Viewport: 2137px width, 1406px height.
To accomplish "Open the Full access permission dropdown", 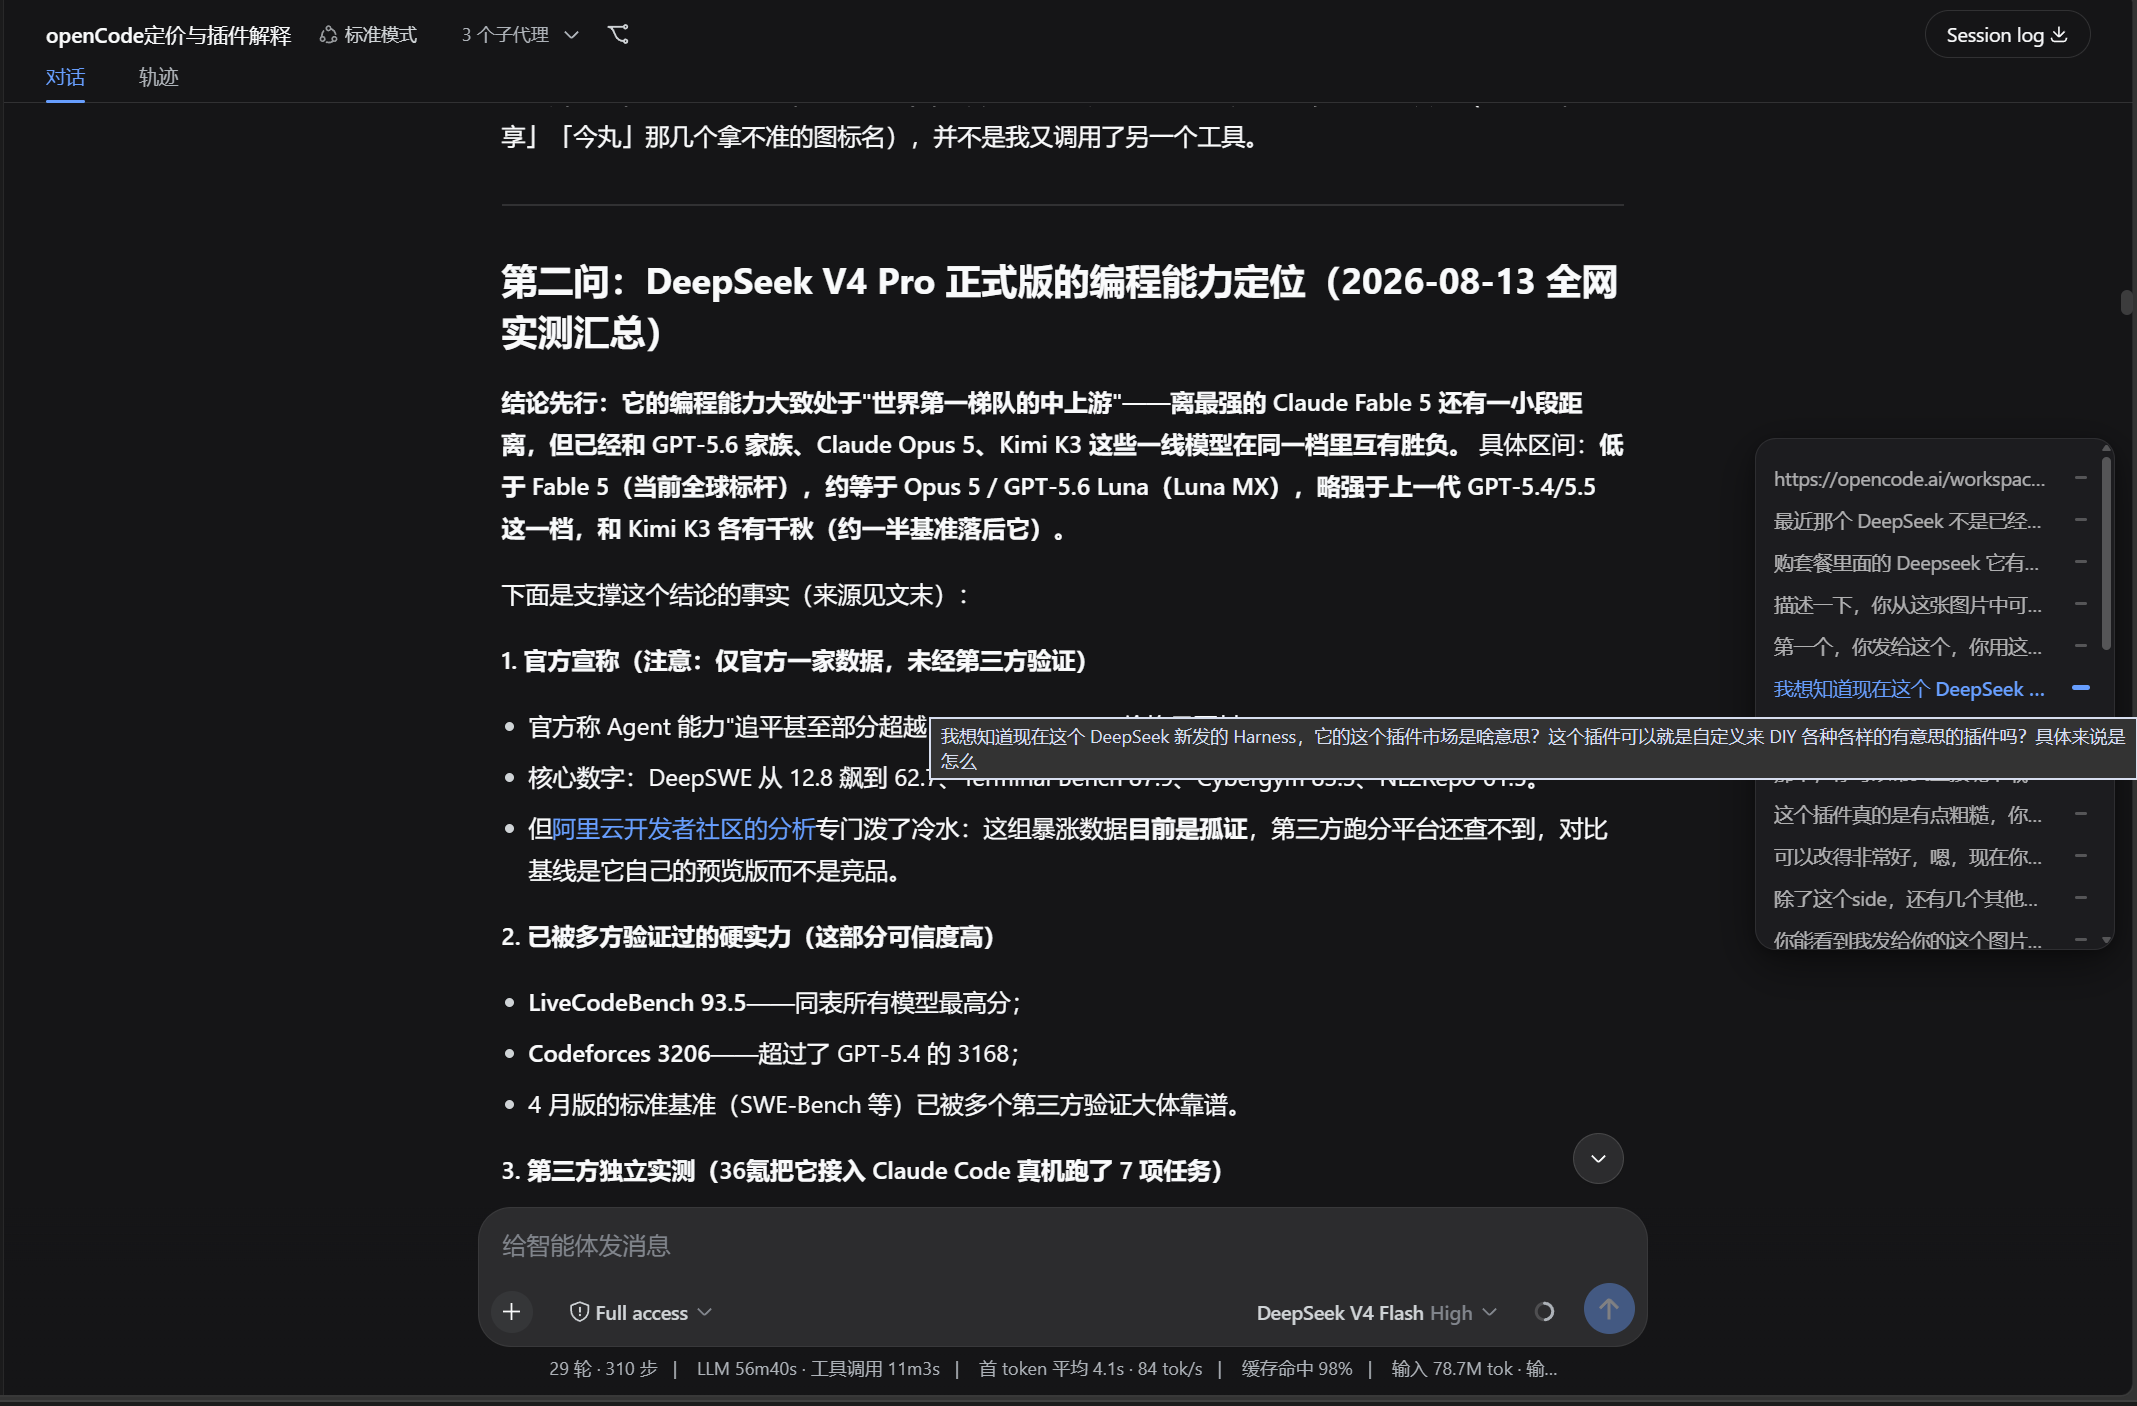I will [641, 1312].
